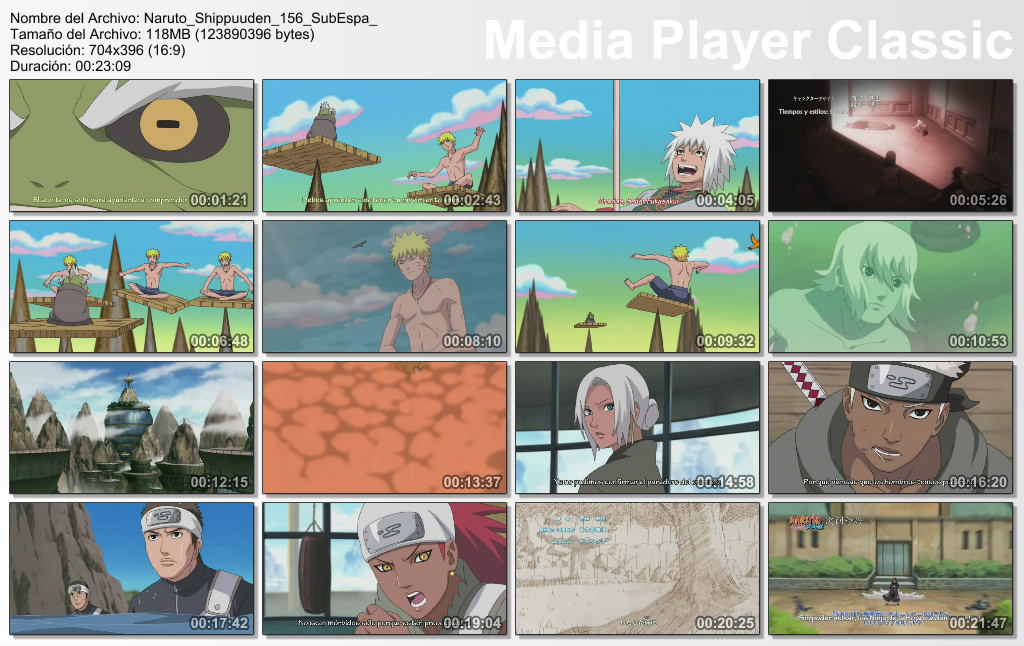Choose the thumbnail at 00:17:42
Screen dimensions: 1024x646
[x=131, y=569]
